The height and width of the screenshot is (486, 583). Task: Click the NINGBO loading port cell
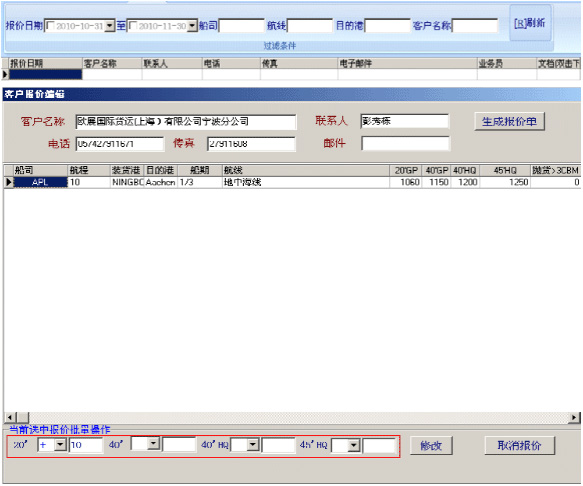tap(127, 182)
